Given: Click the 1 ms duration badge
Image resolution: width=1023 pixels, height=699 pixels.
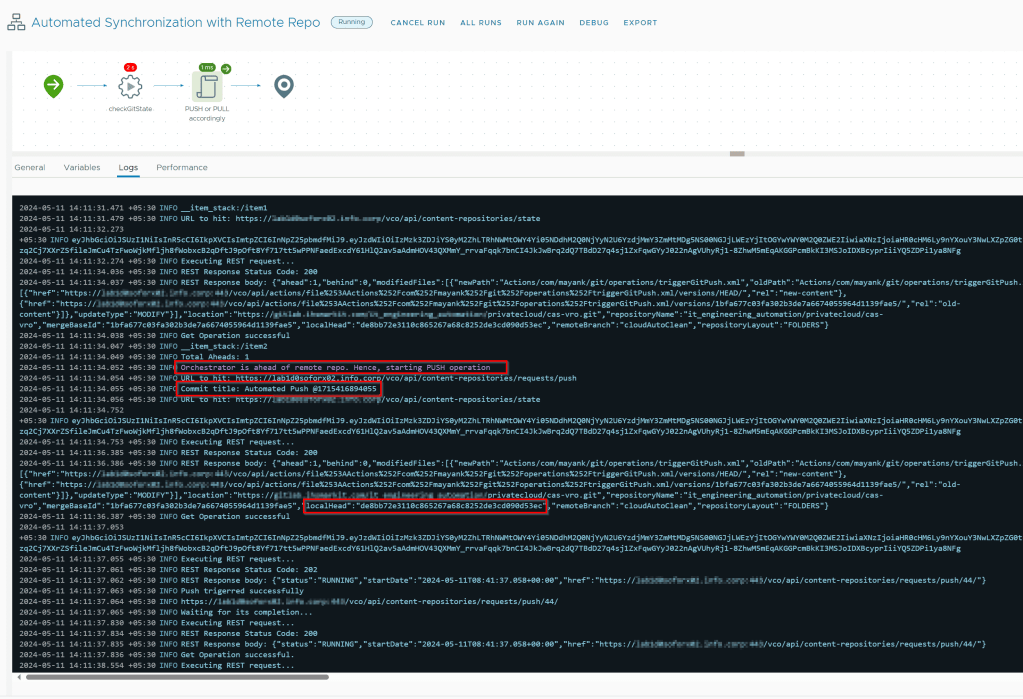Looking at the screenshot, I should 206,67.
